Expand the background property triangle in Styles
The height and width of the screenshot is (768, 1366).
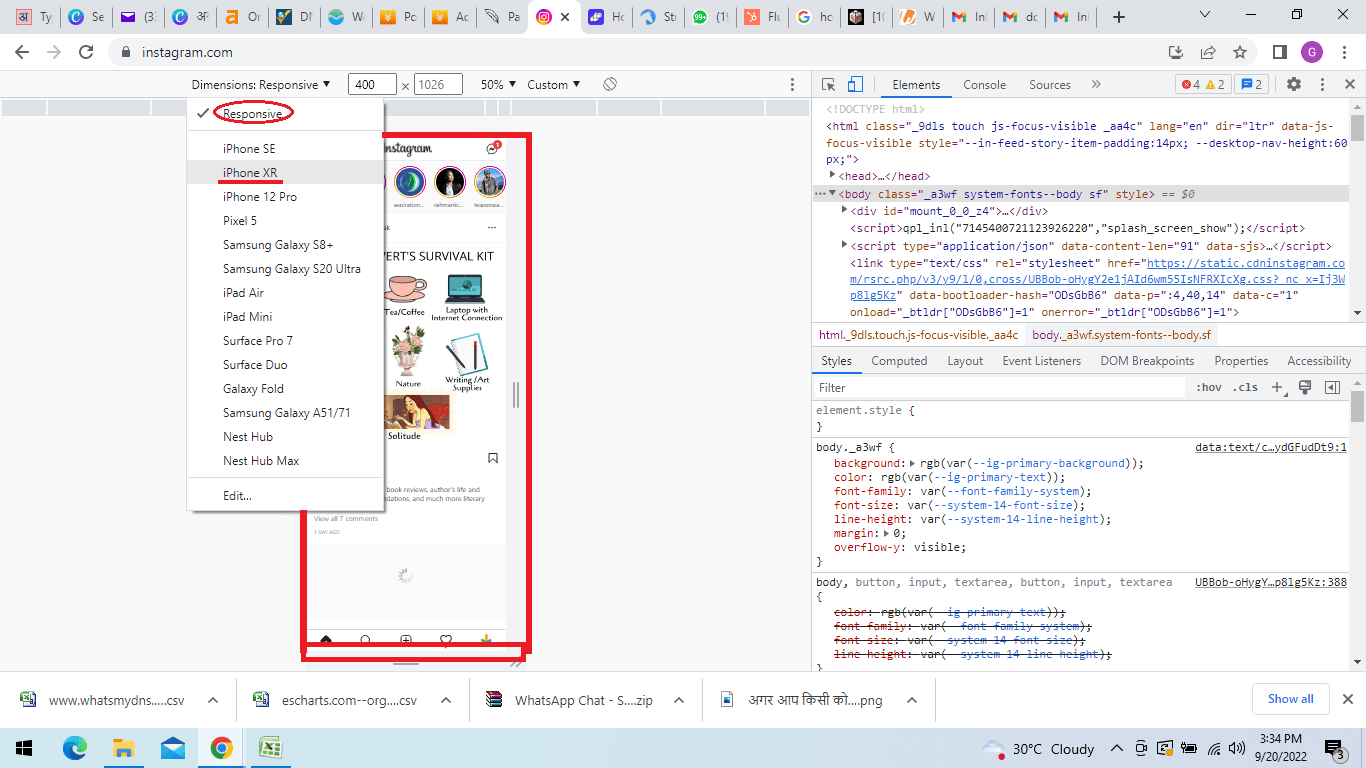911,463
